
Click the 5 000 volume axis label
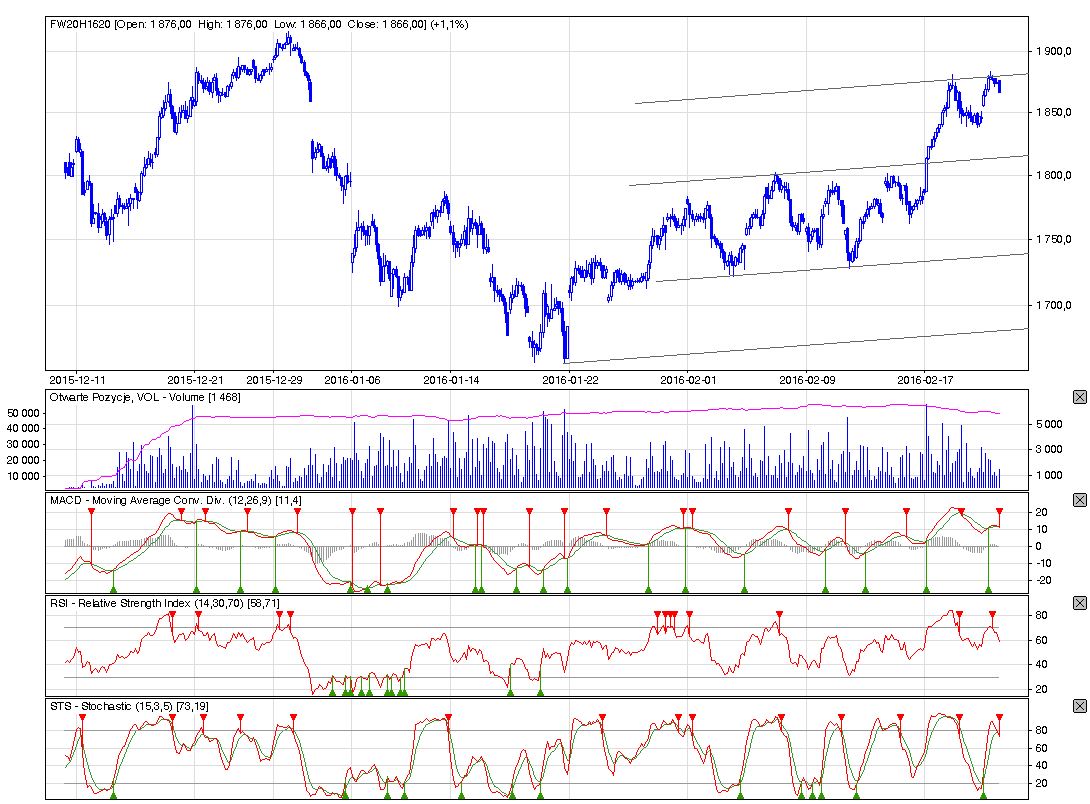click(x=1049, y=424)
